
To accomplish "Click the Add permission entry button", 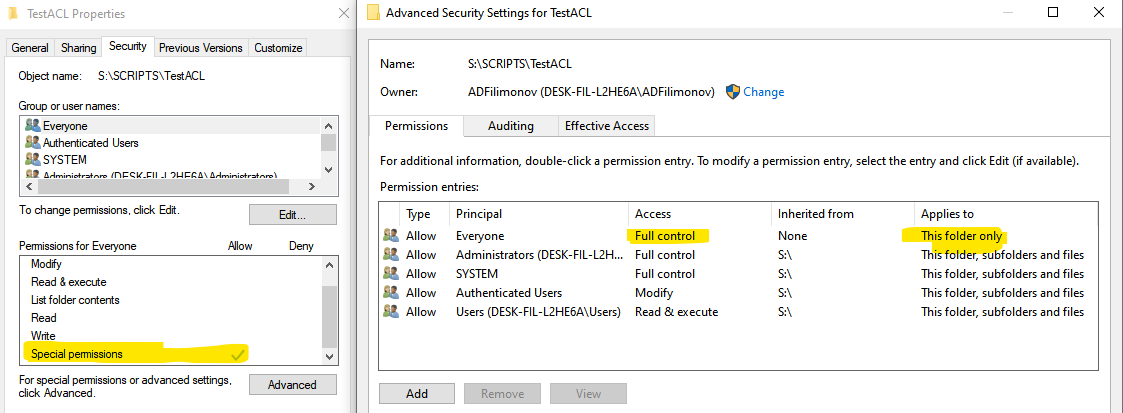I will 417,394.
